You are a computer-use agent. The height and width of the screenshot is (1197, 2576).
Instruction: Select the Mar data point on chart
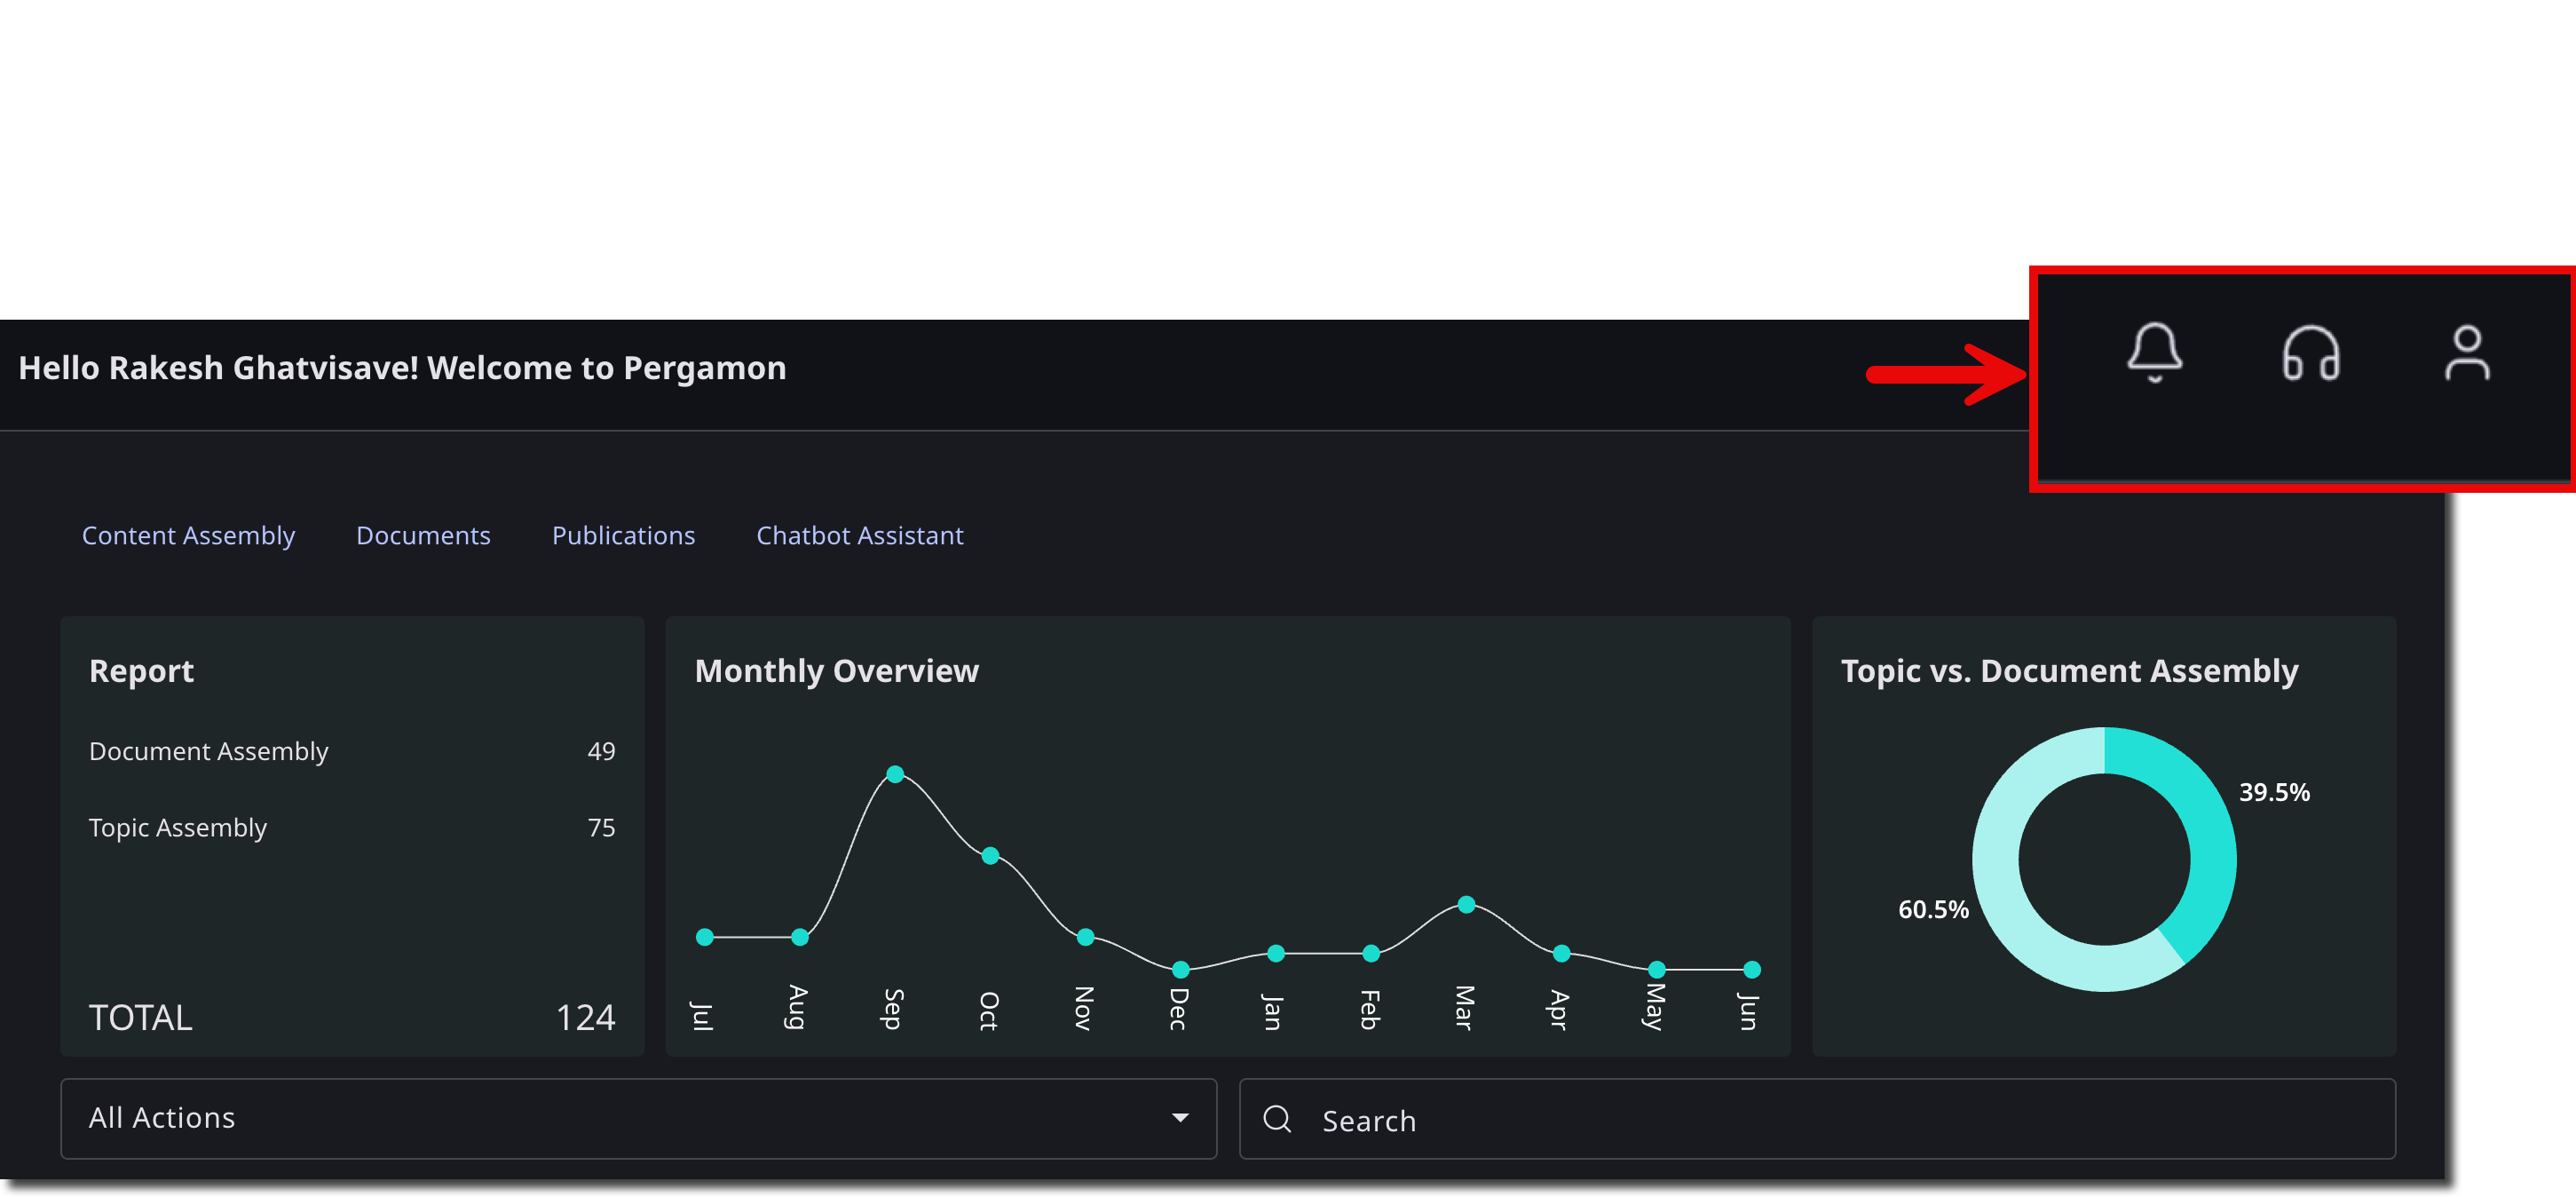pos(1466,904)
